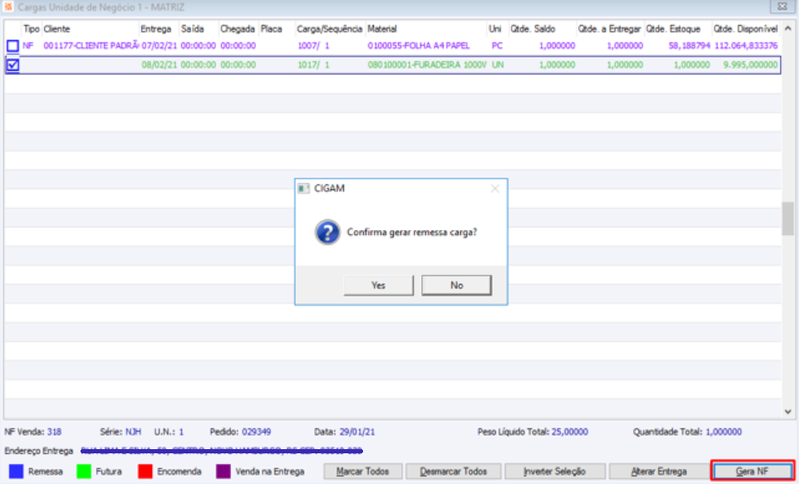Image resolution: width=800 pixels, height=484 pixels.
Task: Click the CIGAM dialog title icon
Action: (304, 189)
